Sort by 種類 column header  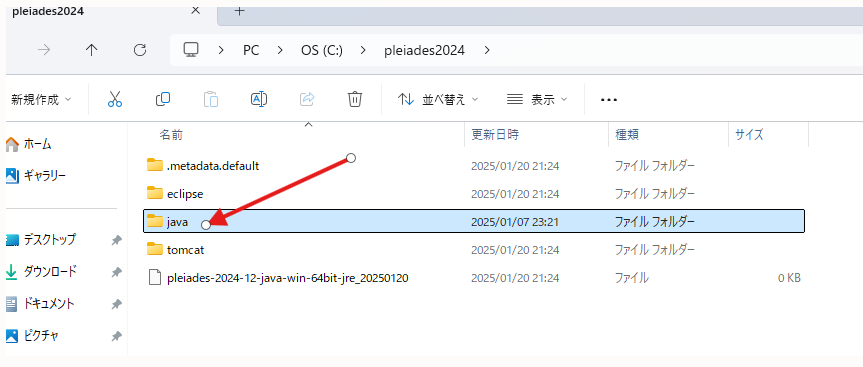[x=627, y=134]
